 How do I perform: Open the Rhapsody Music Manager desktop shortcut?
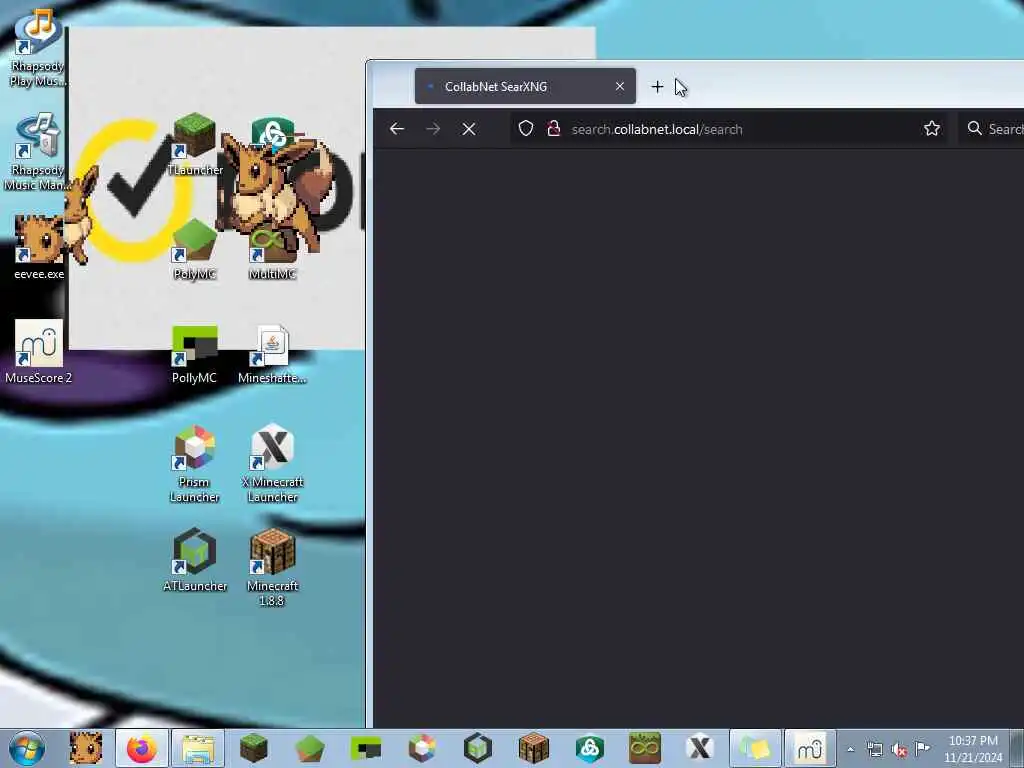point(39,152)
